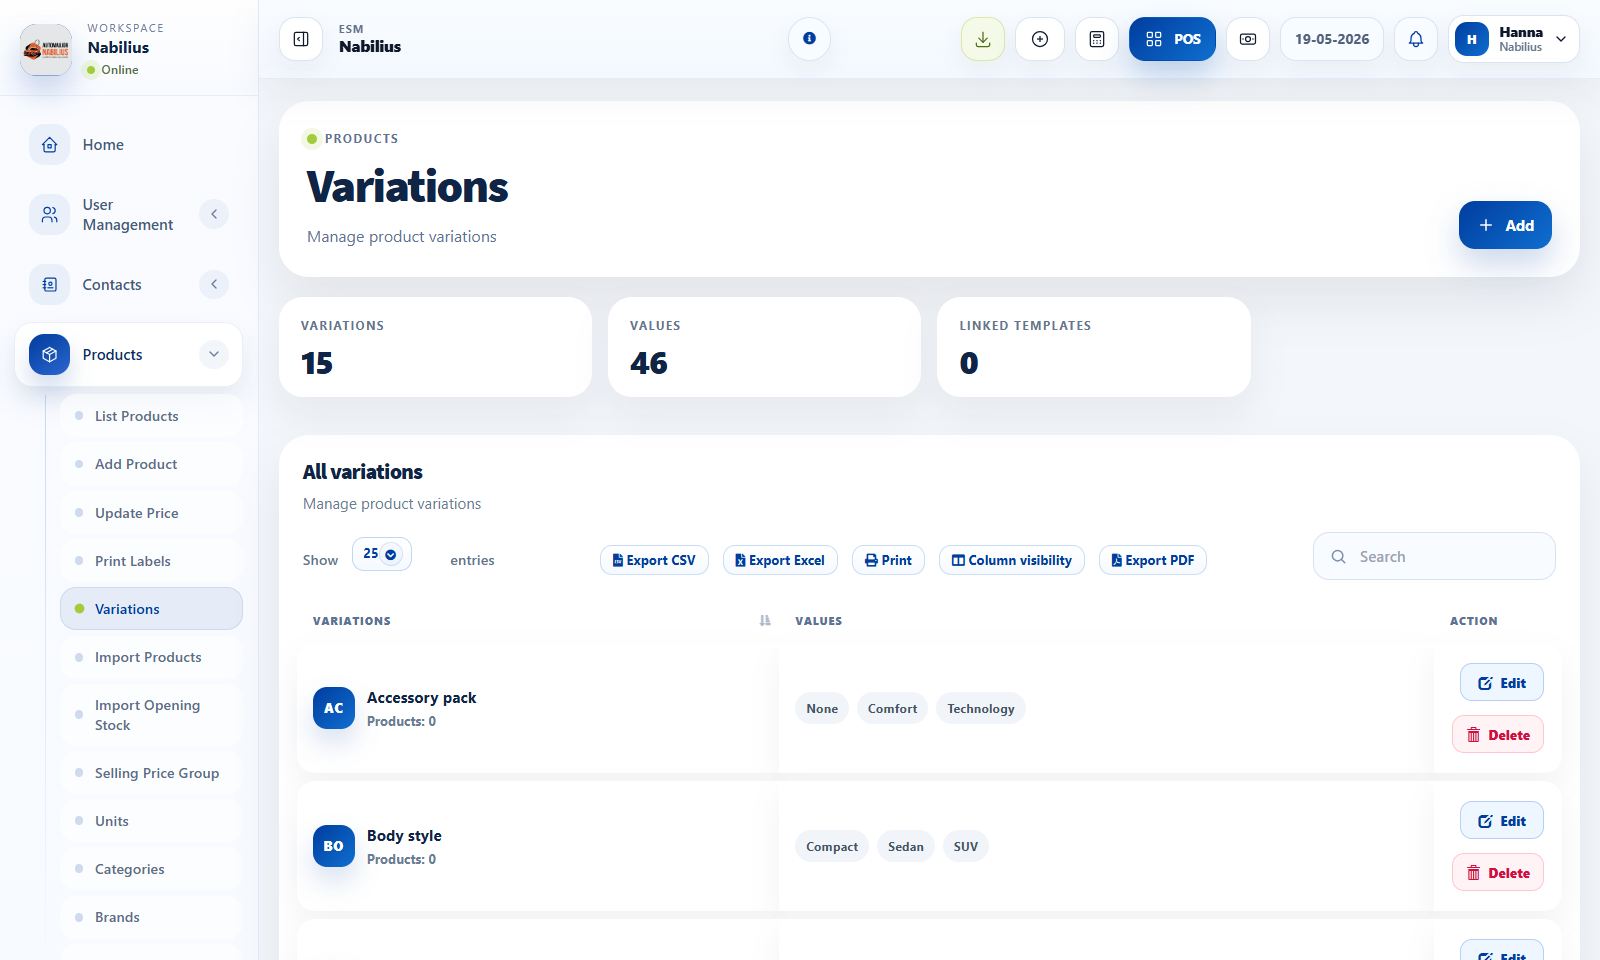This screenshot has height=960, width=1600.
Task: Open the Show 25 entries dropdown
Action: point(381,554)
